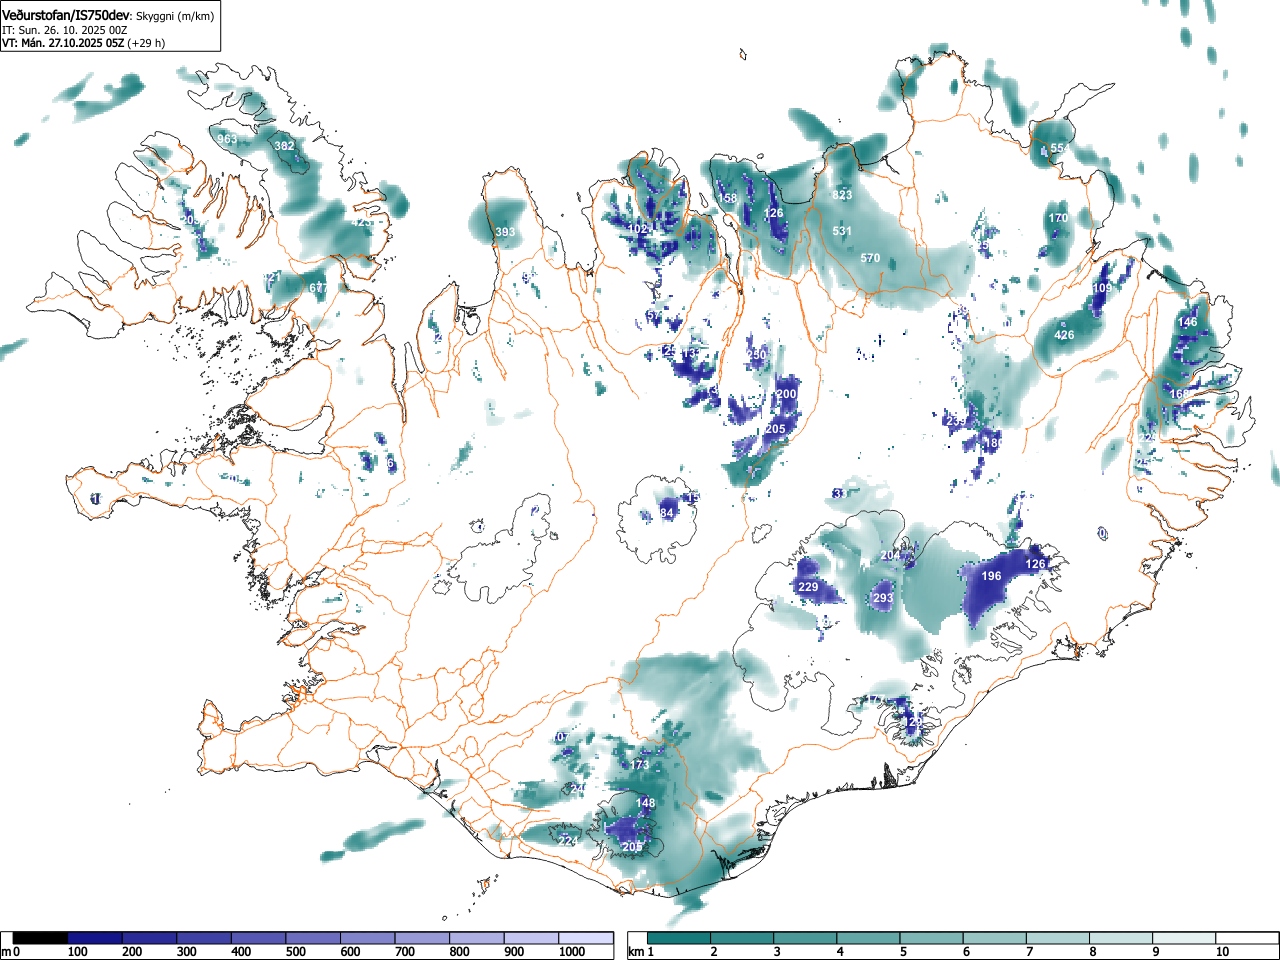
Task: Click the map visibility value 180
Action: 993,443
